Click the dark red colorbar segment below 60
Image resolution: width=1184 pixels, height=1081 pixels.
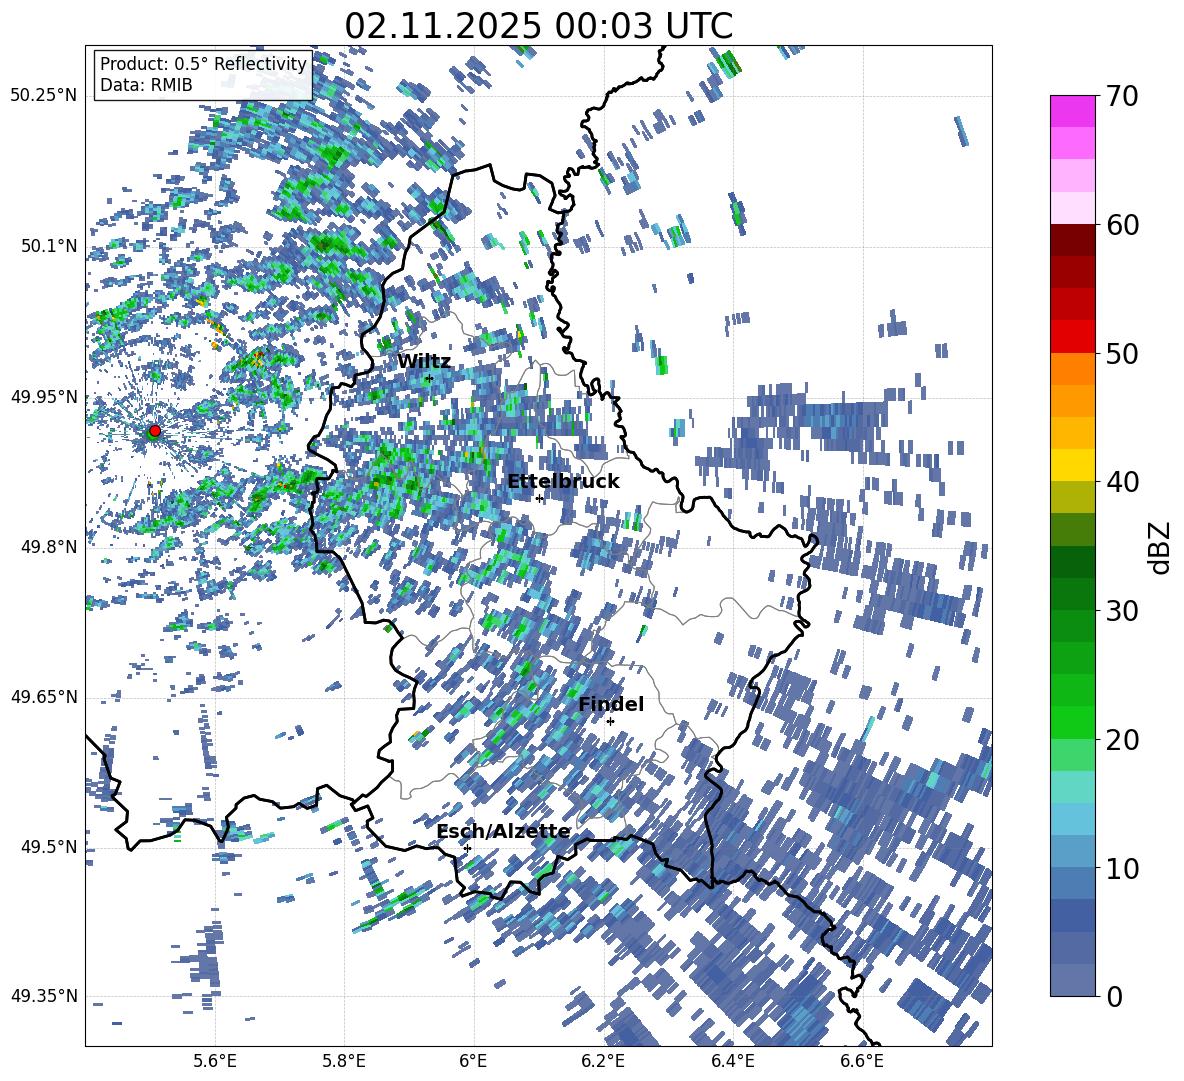point(1073,240)
